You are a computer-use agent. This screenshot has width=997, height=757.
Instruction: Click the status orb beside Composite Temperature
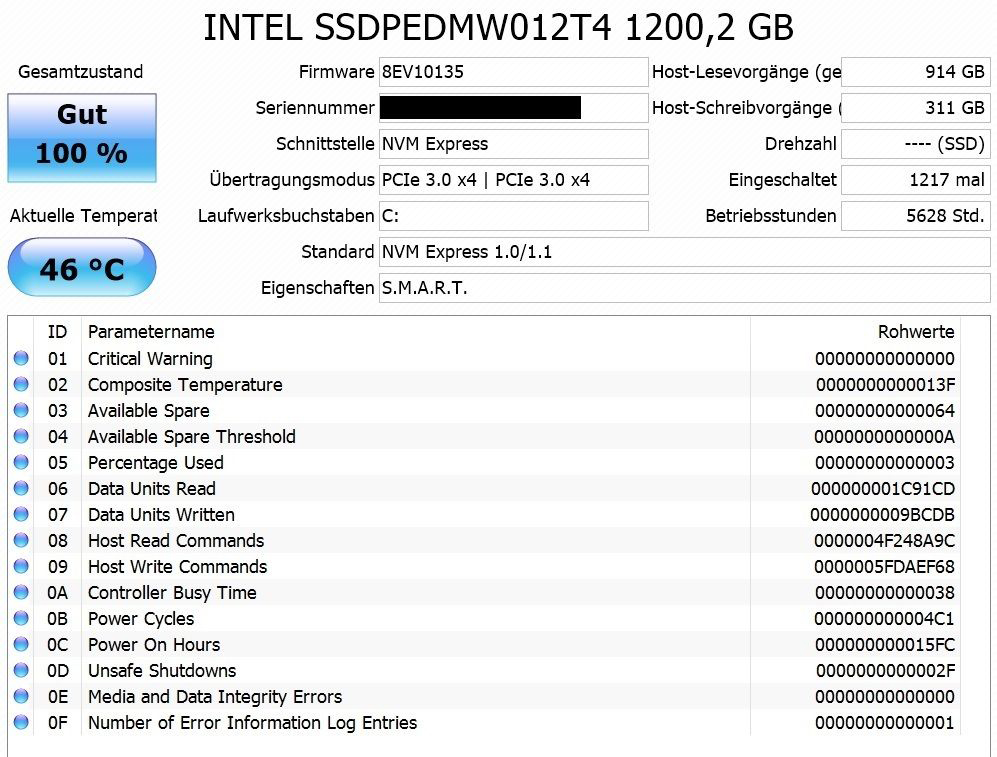[21, 385]
